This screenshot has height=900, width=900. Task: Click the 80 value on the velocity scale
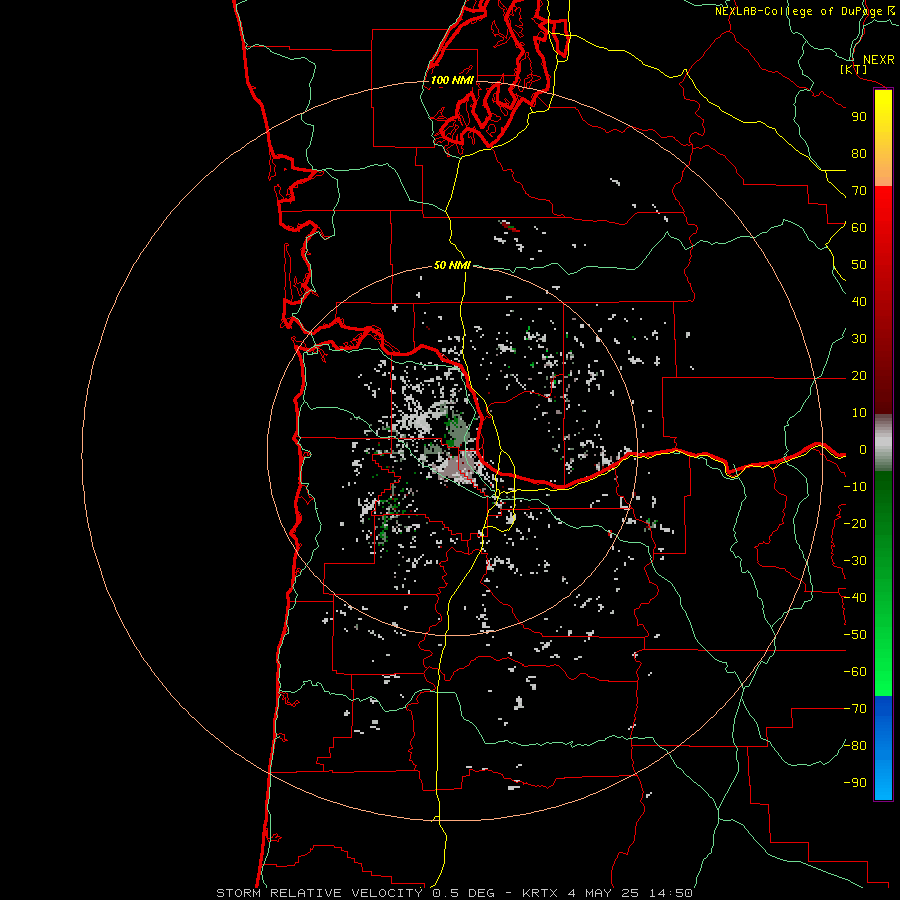(859, 153)
